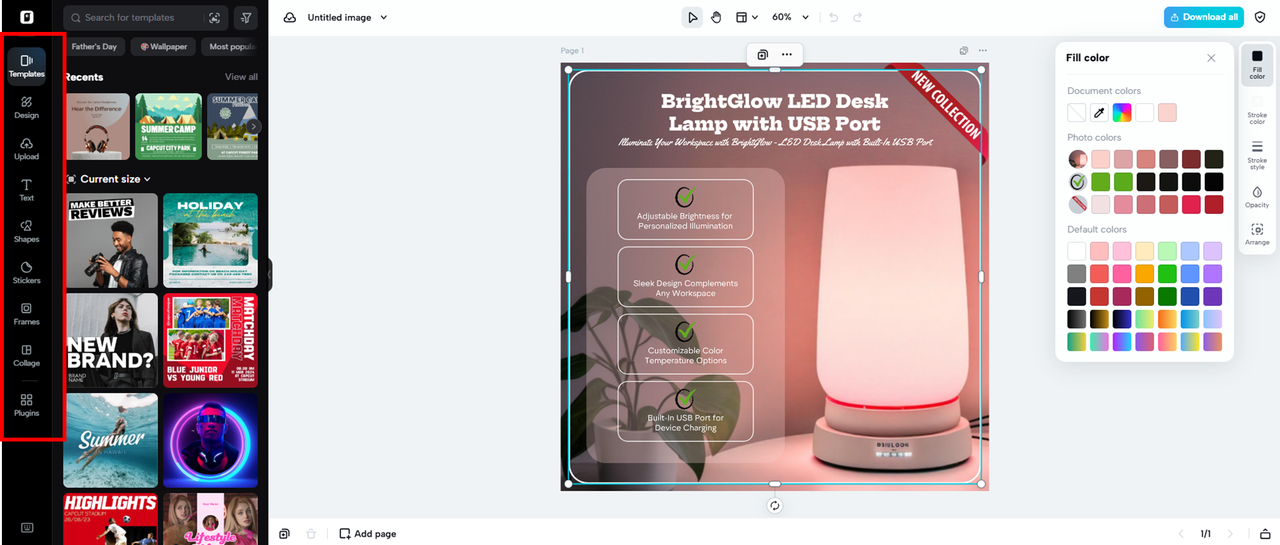Open the Opacity tool
Viewport: 1280px width, 545px height.
pyautogui.click(x=1257, y=197)
